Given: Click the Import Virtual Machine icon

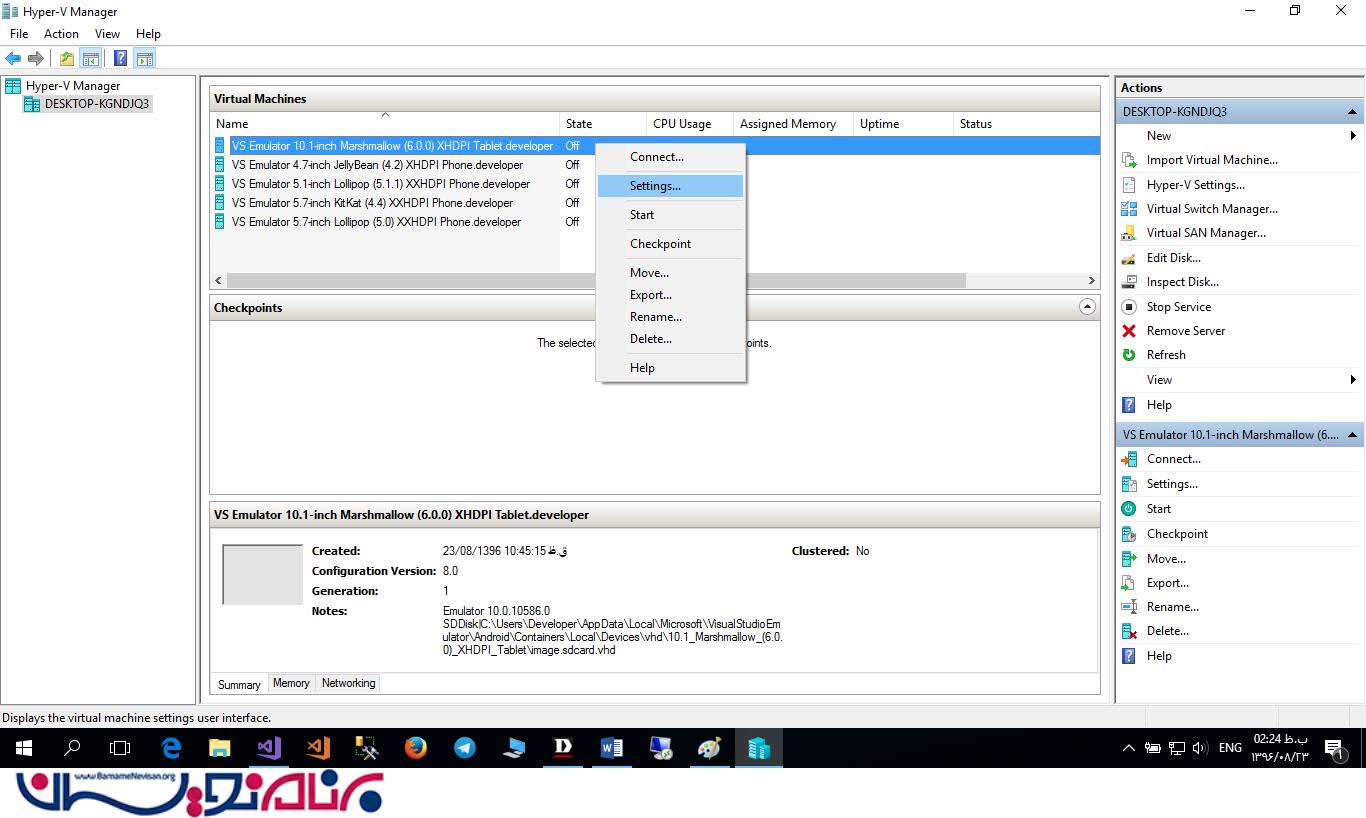Looking at the screenshot, I should coord(1129,160).
